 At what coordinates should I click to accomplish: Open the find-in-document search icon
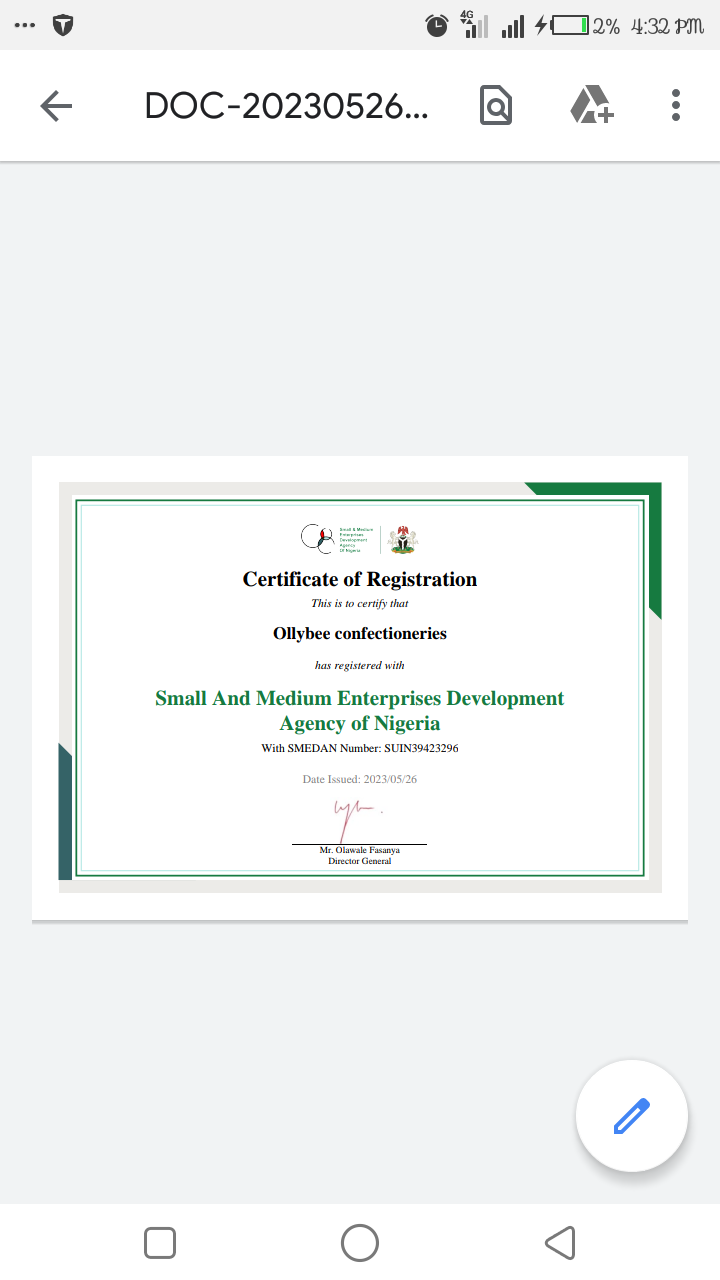pos(496,105)
